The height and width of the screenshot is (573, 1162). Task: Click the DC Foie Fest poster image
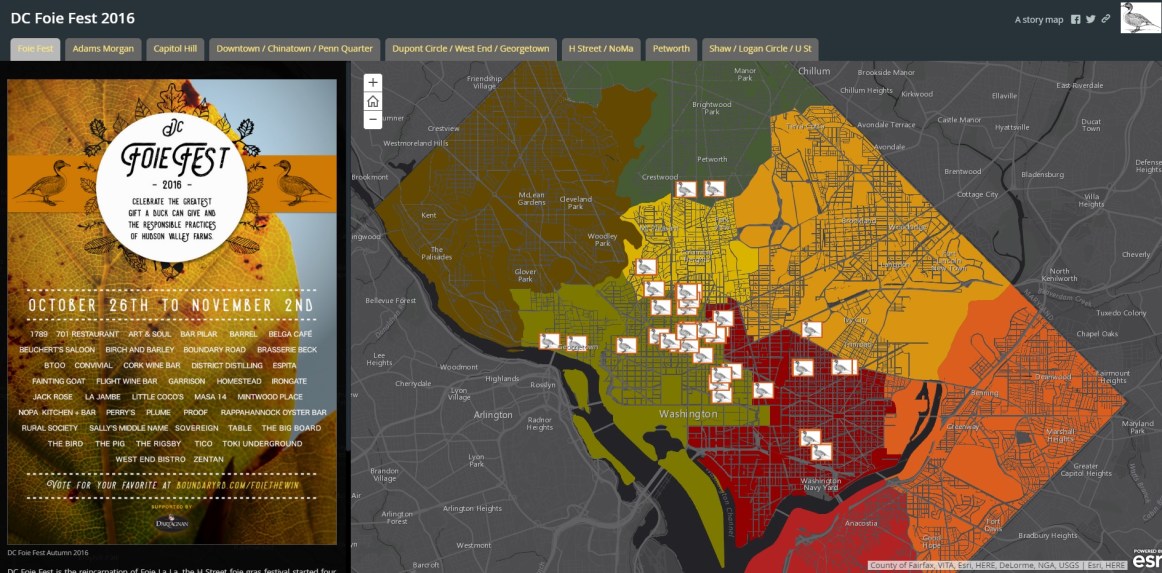coord(171,311)
